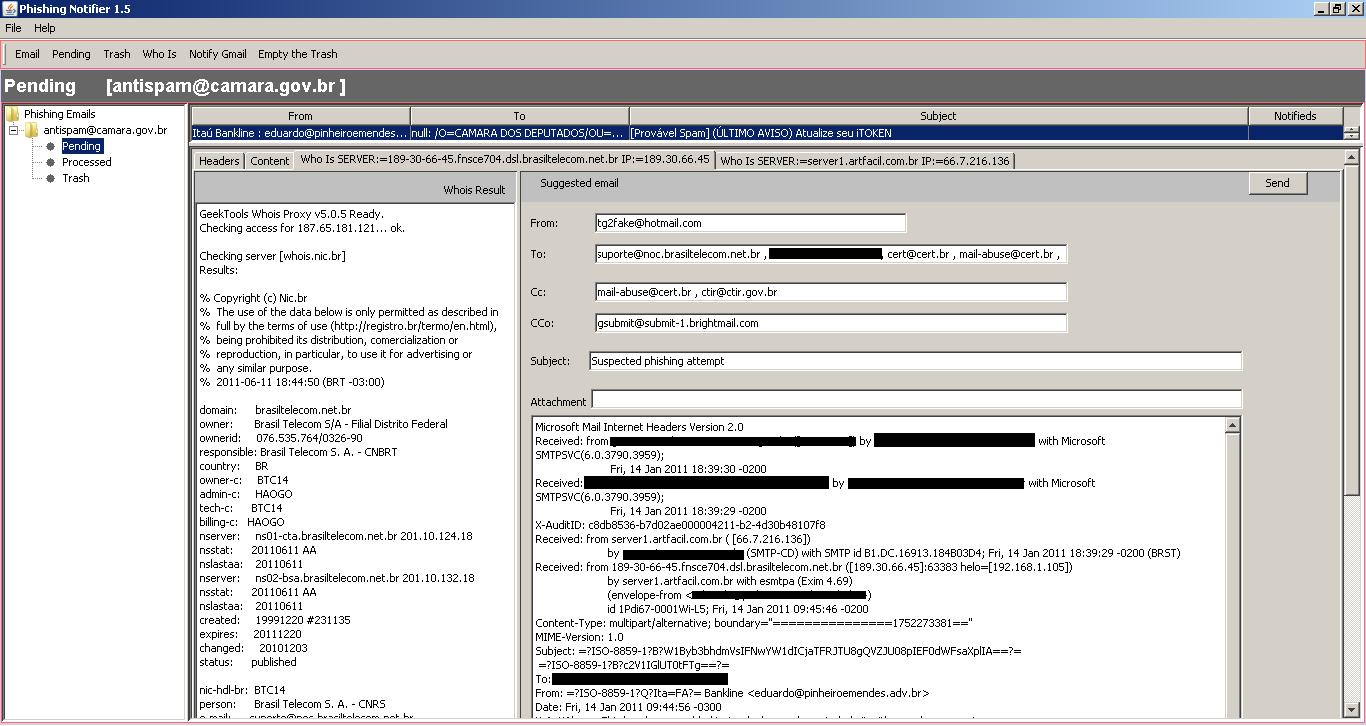This screenshot has height=726, width=1366.
Task: Collapse the antispam@camara.gov.br tree node
Action: point(14,130)
